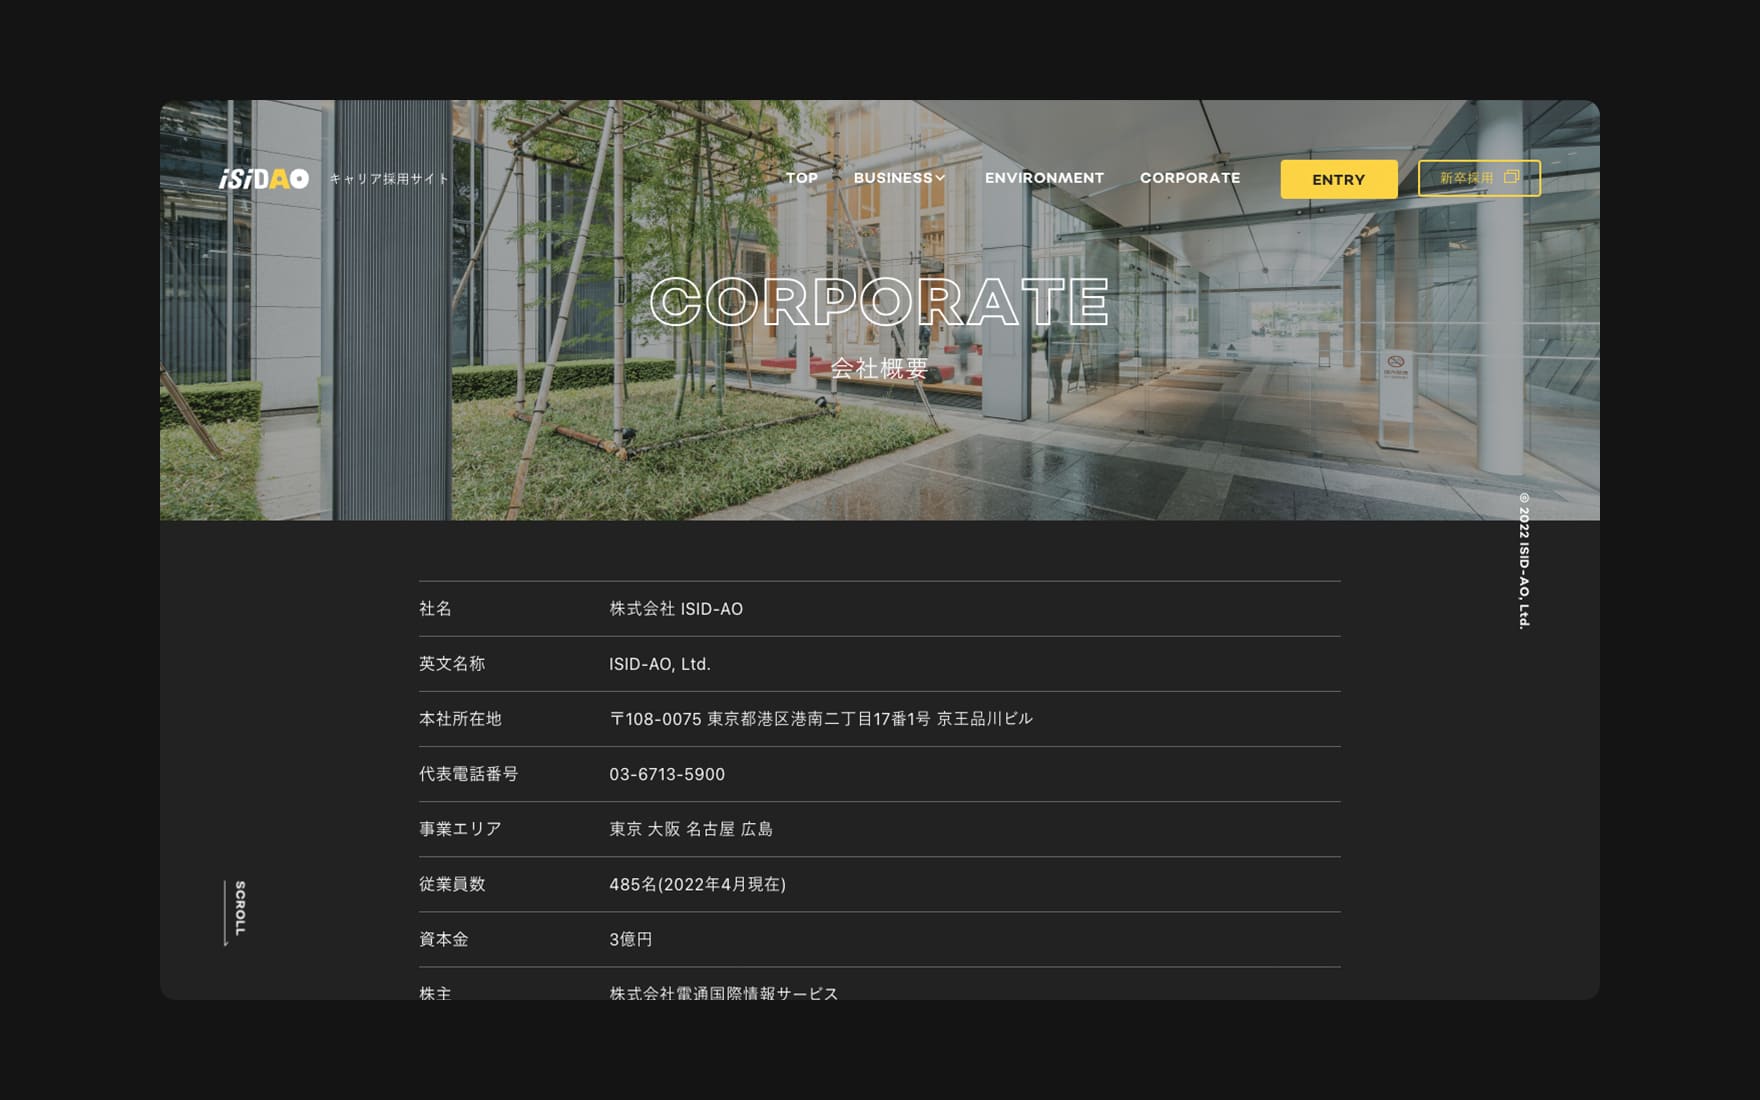The height and width of the screenshot is (1100, 1760).
Task: Click the business areas 東京 大阪 名古屋 広島
Action: [x=691, y=829]
